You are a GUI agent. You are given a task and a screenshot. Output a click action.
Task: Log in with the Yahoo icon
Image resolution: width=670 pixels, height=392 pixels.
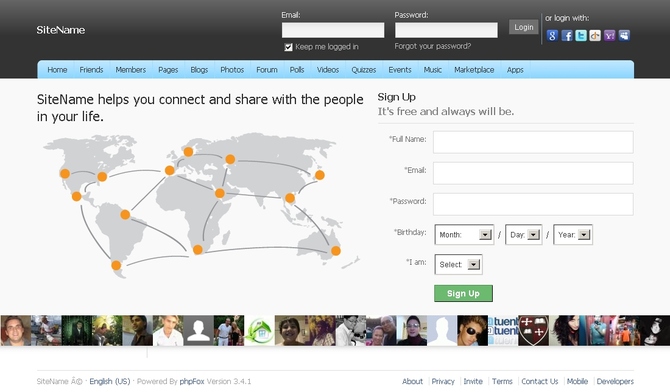(610, 35)
